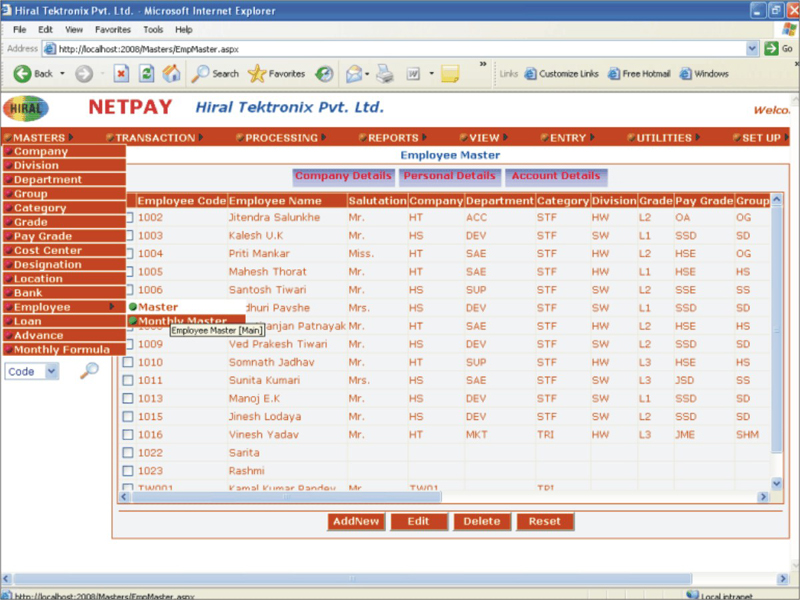
Task: Check the box for employee 1011
Action: (128, 380)
